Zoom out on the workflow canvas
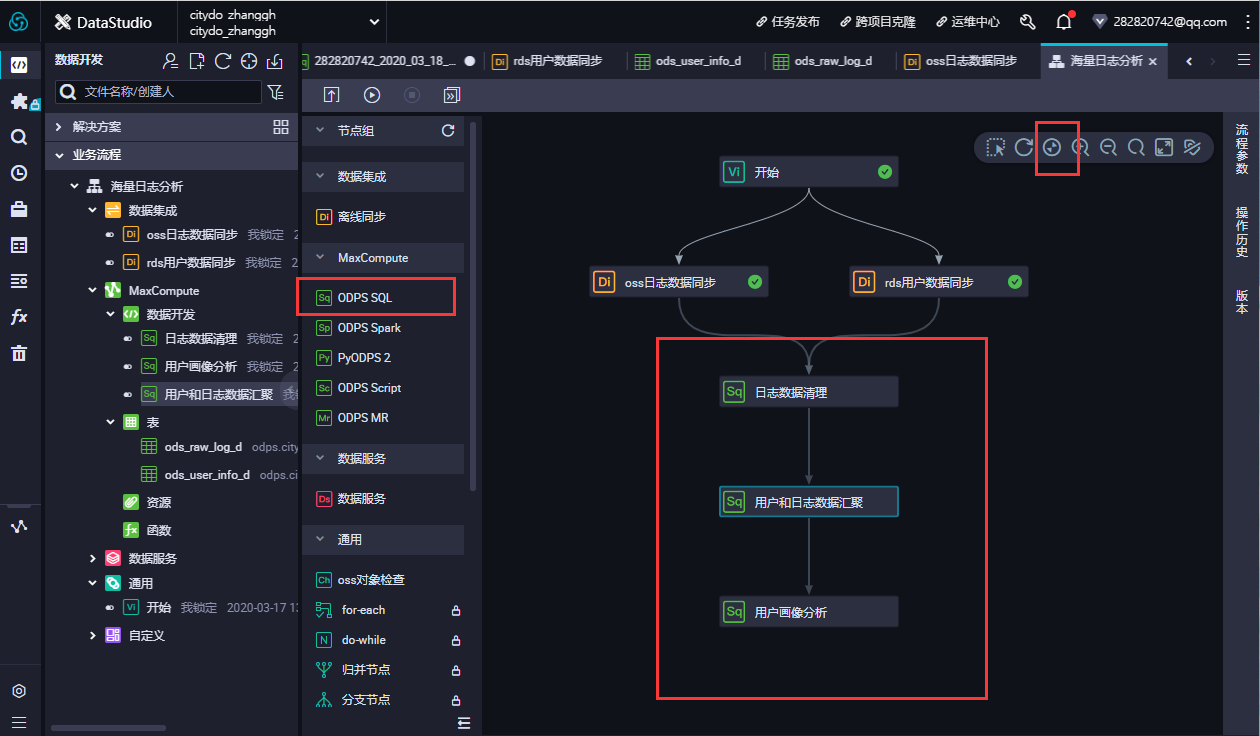 1108,147
